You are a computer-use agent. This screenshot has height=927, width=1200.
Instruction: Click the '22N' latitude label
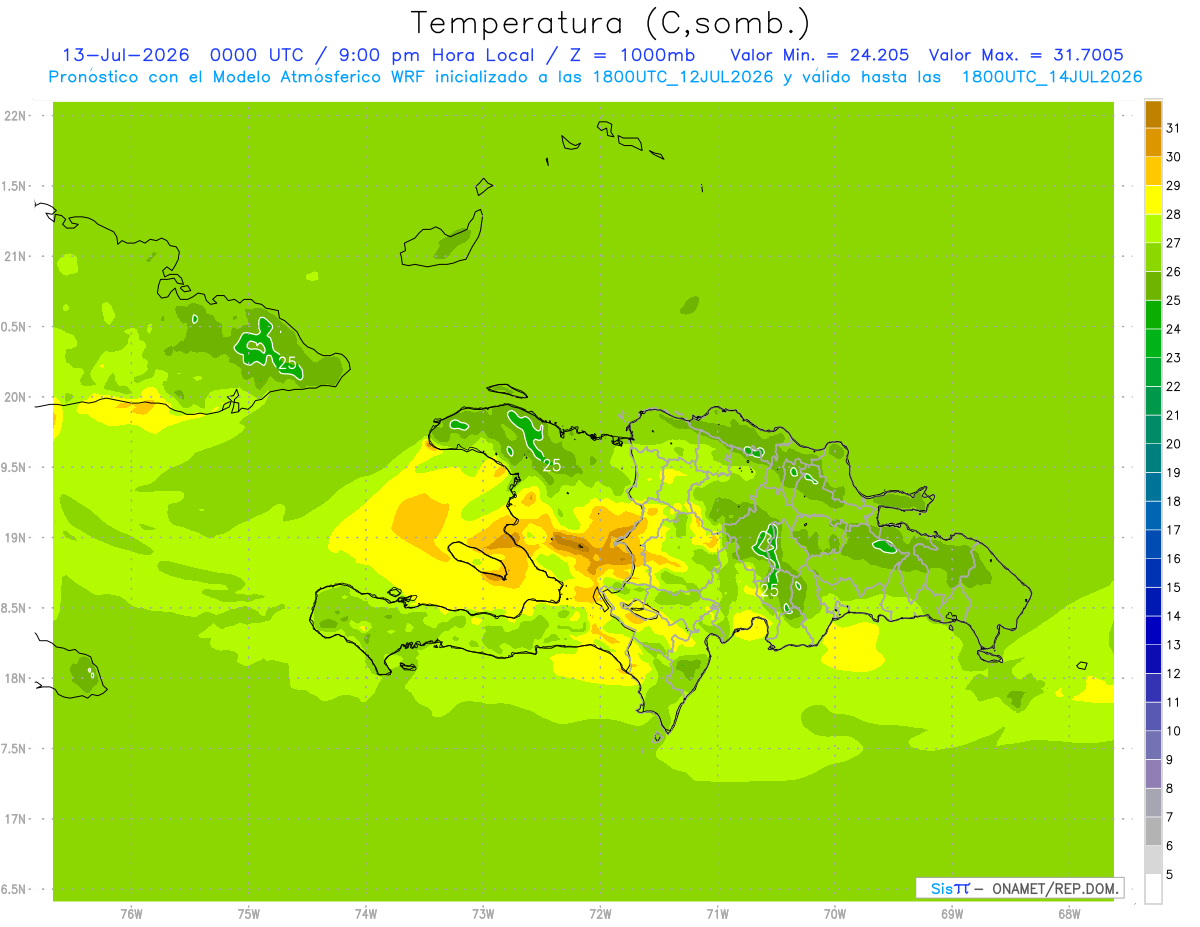pos(16,116)
